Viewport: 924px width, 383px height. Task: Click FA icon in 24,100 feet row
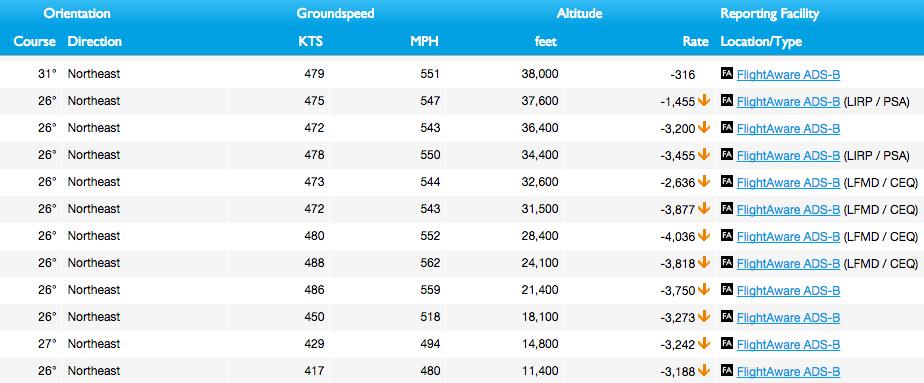pos(727,262)
